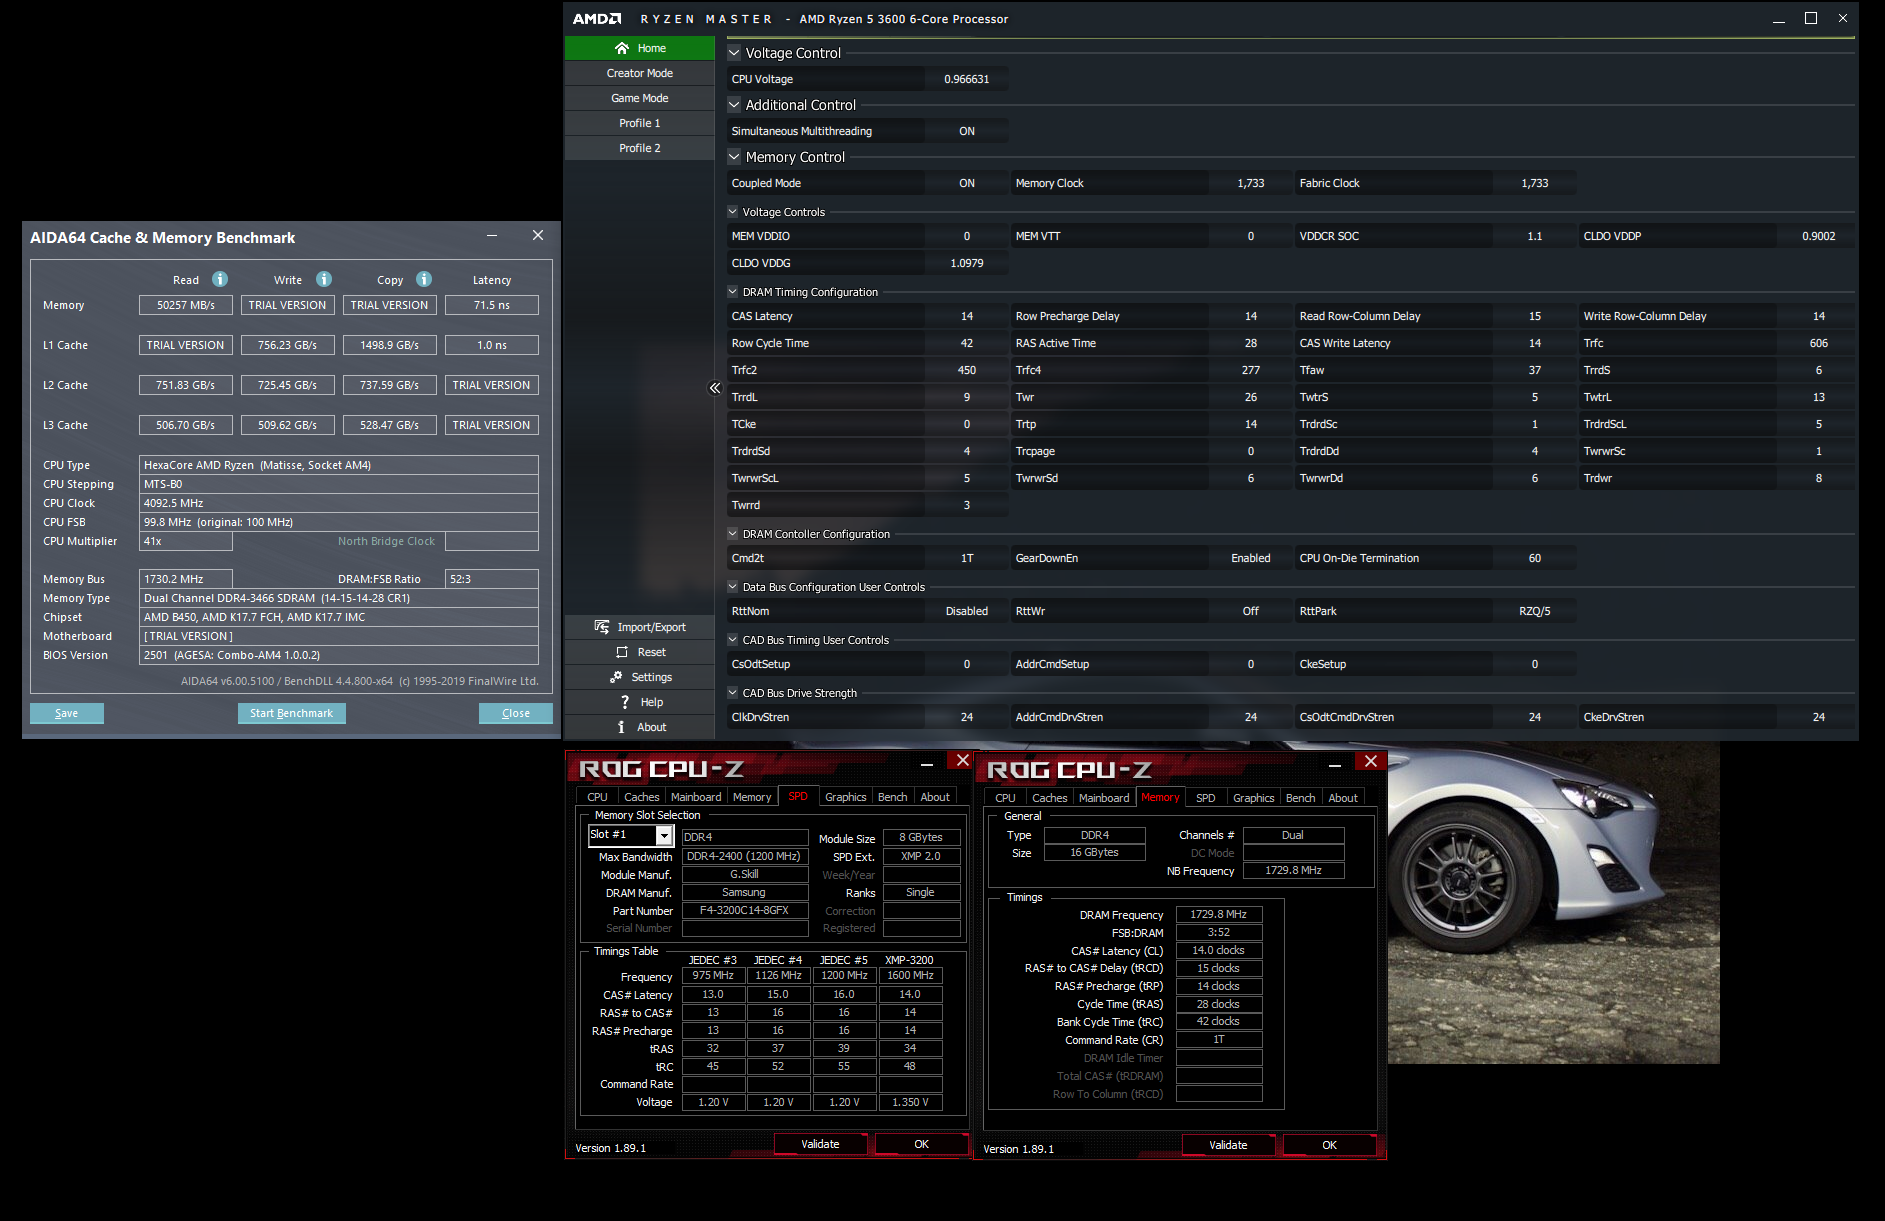Viewport: 1885px width, 1221px height.
Task: Open Mainboard tab in CPU-Z SPD window
Action: point(696,797)
